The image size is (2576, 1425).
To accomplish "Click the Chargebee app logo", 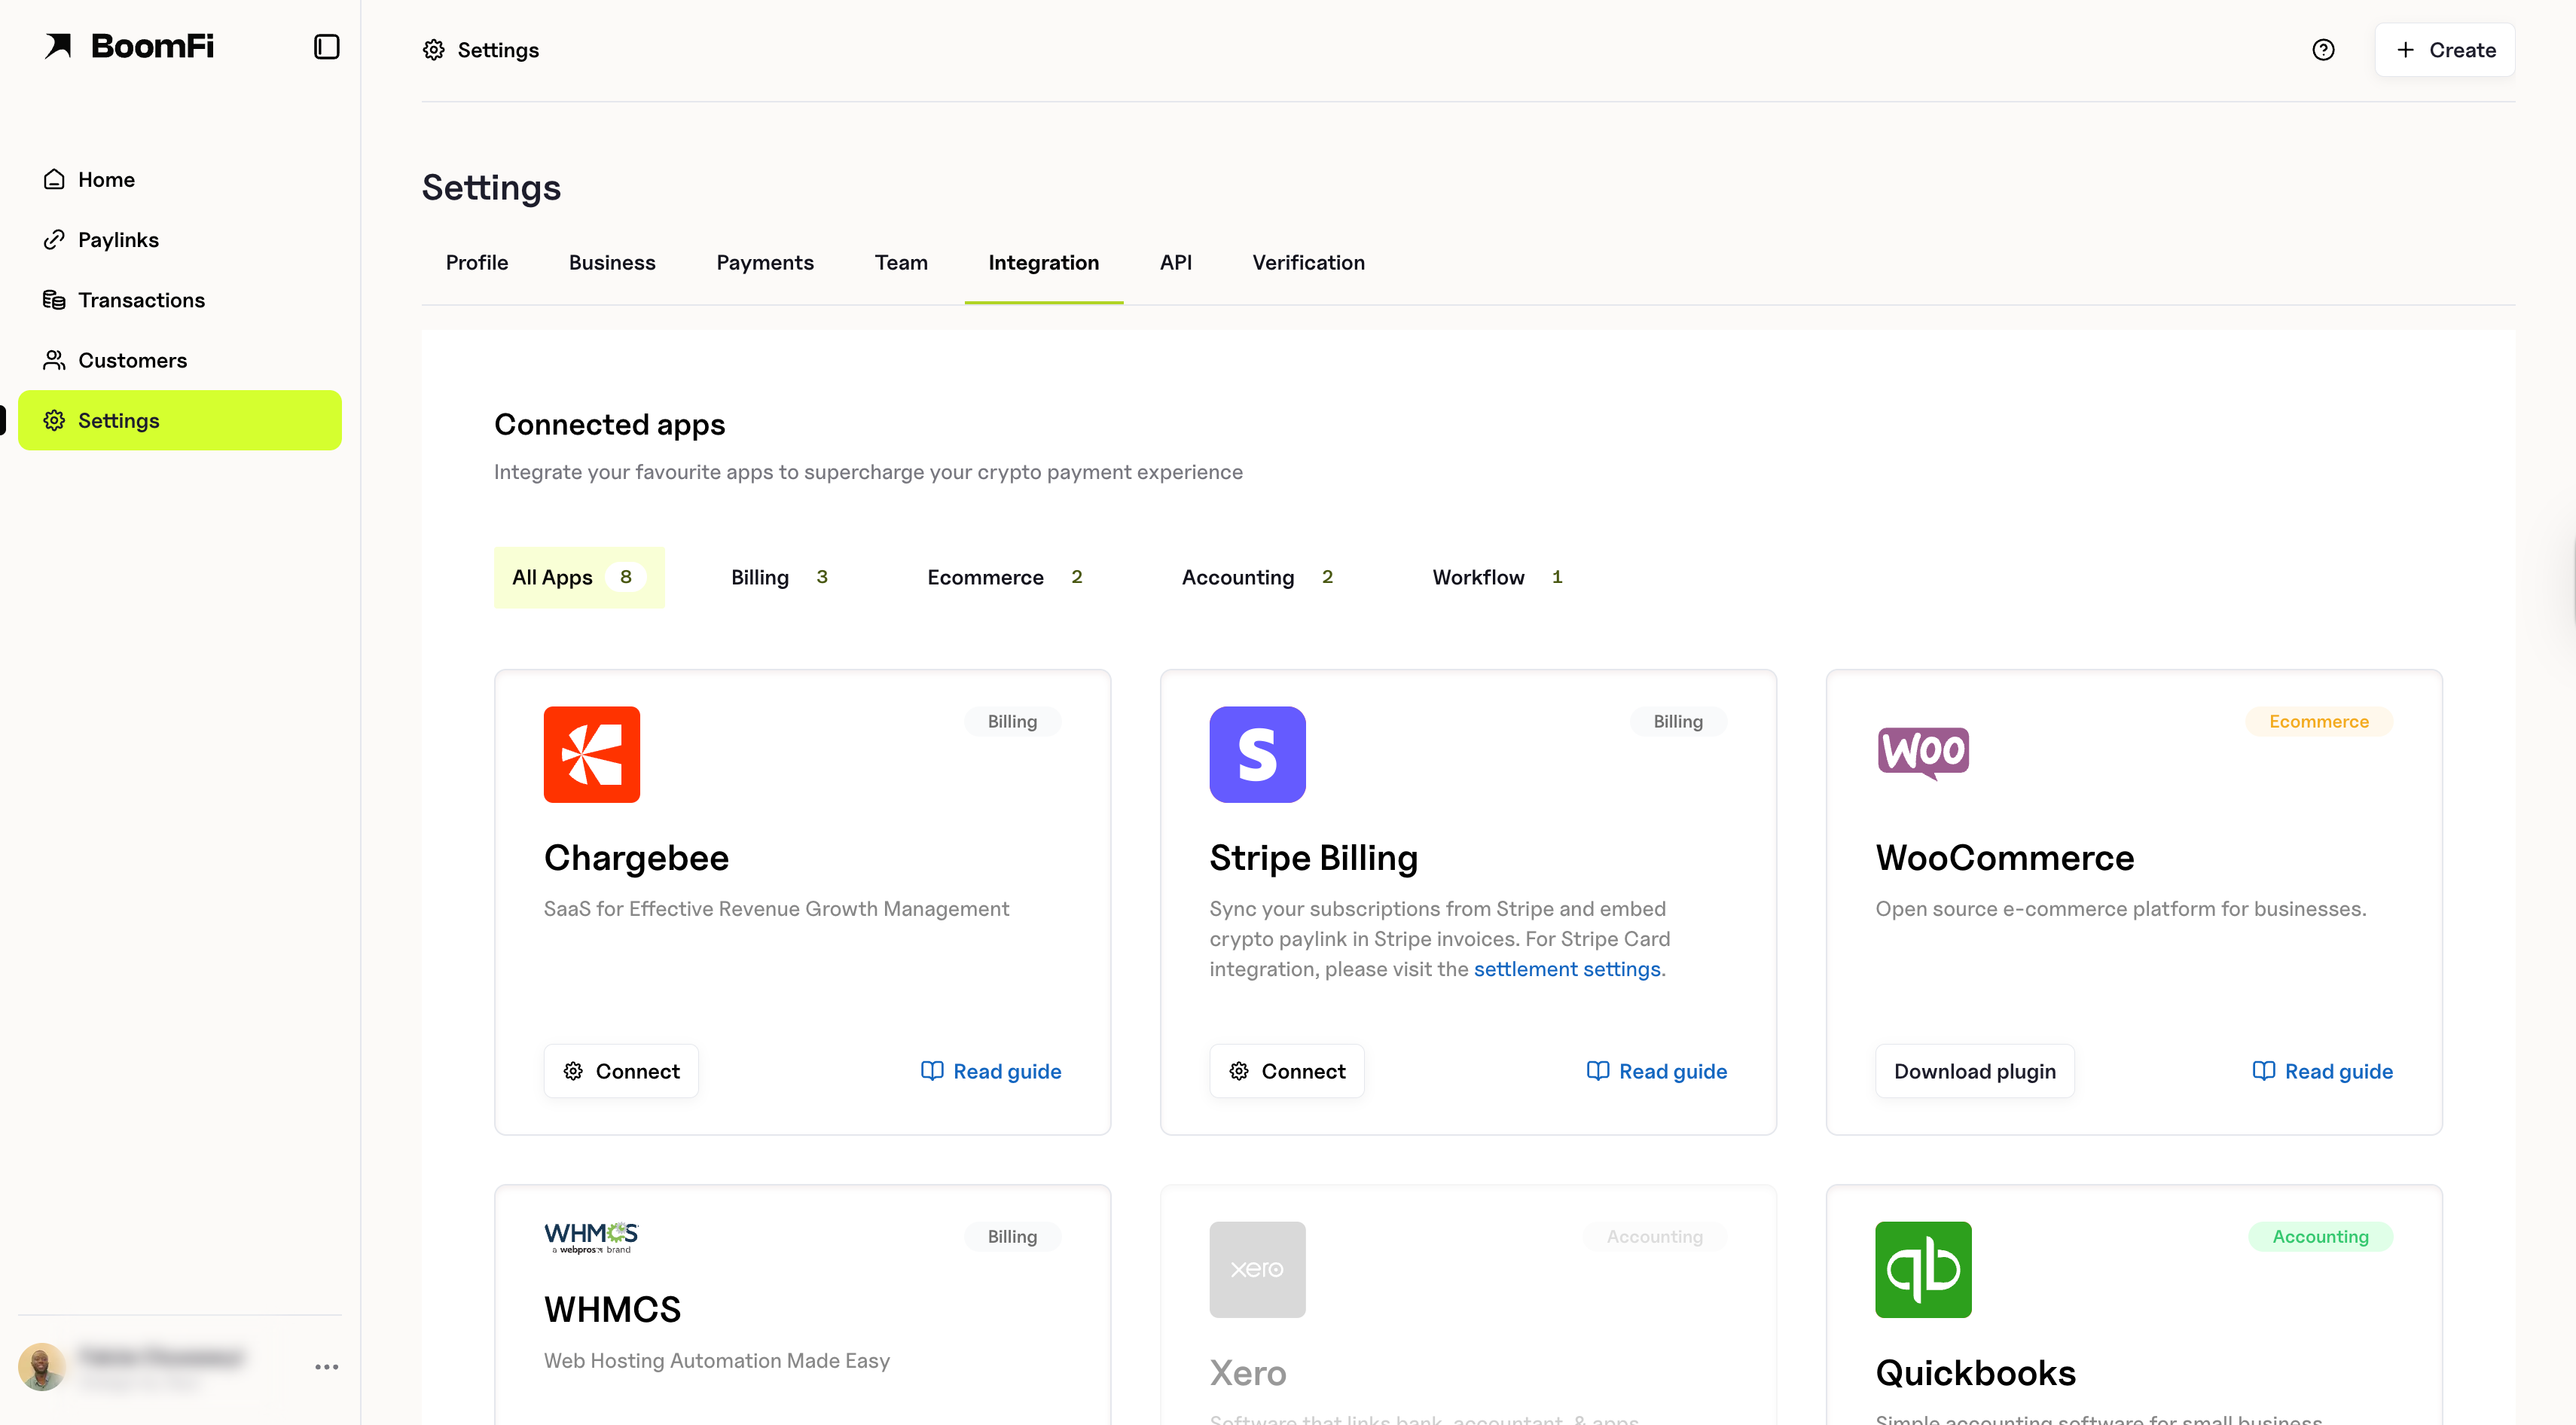I will [x=591, y=754].
